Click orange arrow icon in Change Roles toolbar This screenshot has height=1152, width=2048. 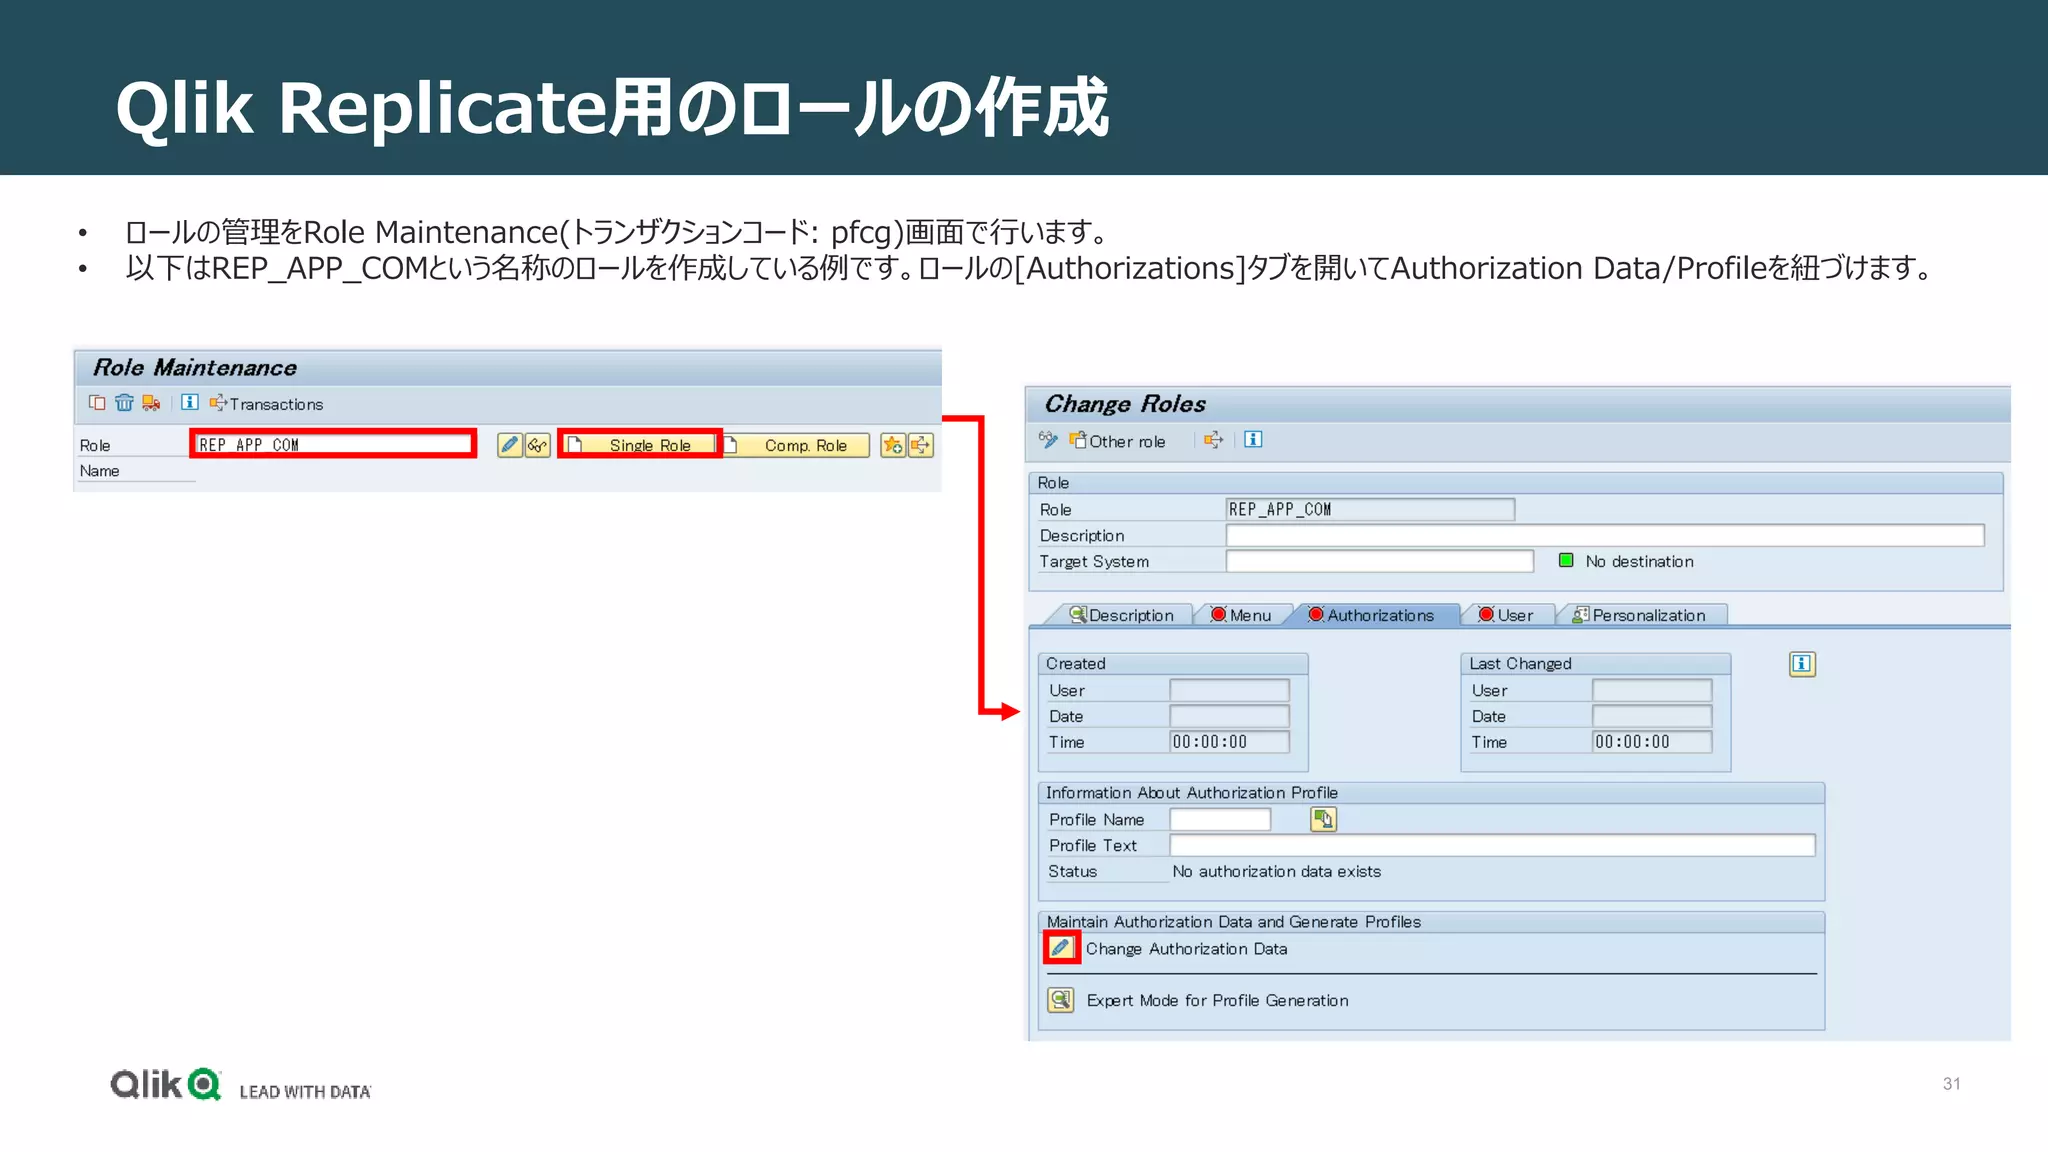click(1213, 440)
